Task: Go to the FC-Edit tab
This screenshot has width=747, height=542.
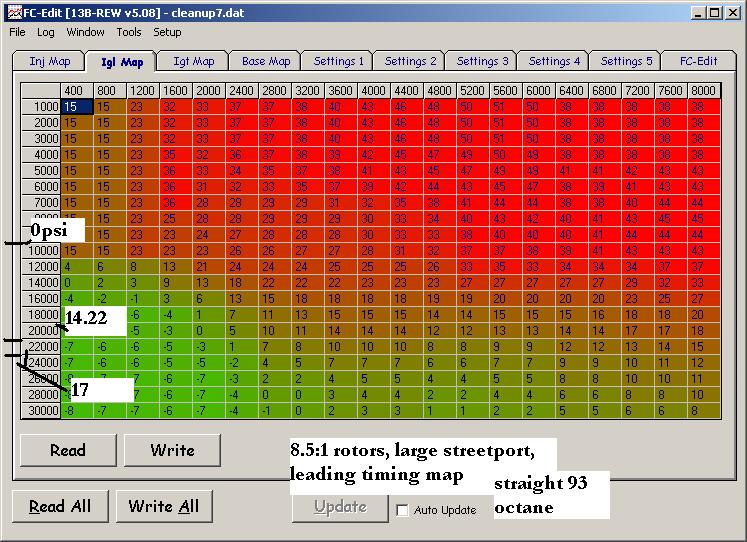Action: coord(698,61)
